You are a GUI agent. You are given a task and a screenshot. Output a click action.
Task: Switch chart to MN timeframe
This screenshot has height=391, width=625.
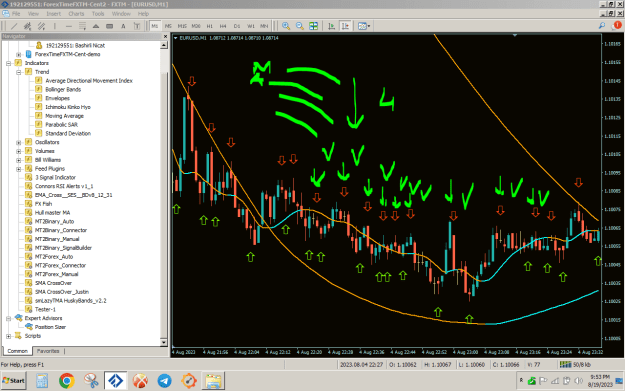pos(264,26)
